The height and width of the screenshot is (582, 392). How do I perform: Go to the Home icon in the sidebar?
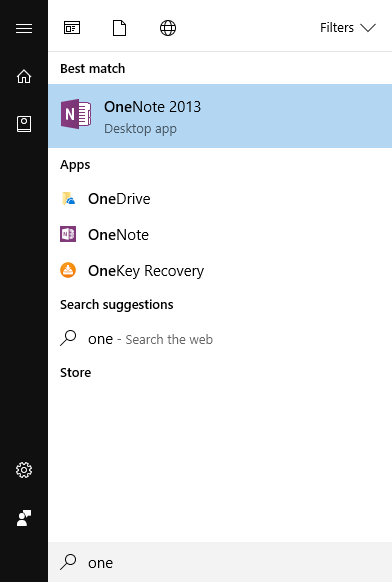[24, 76]
